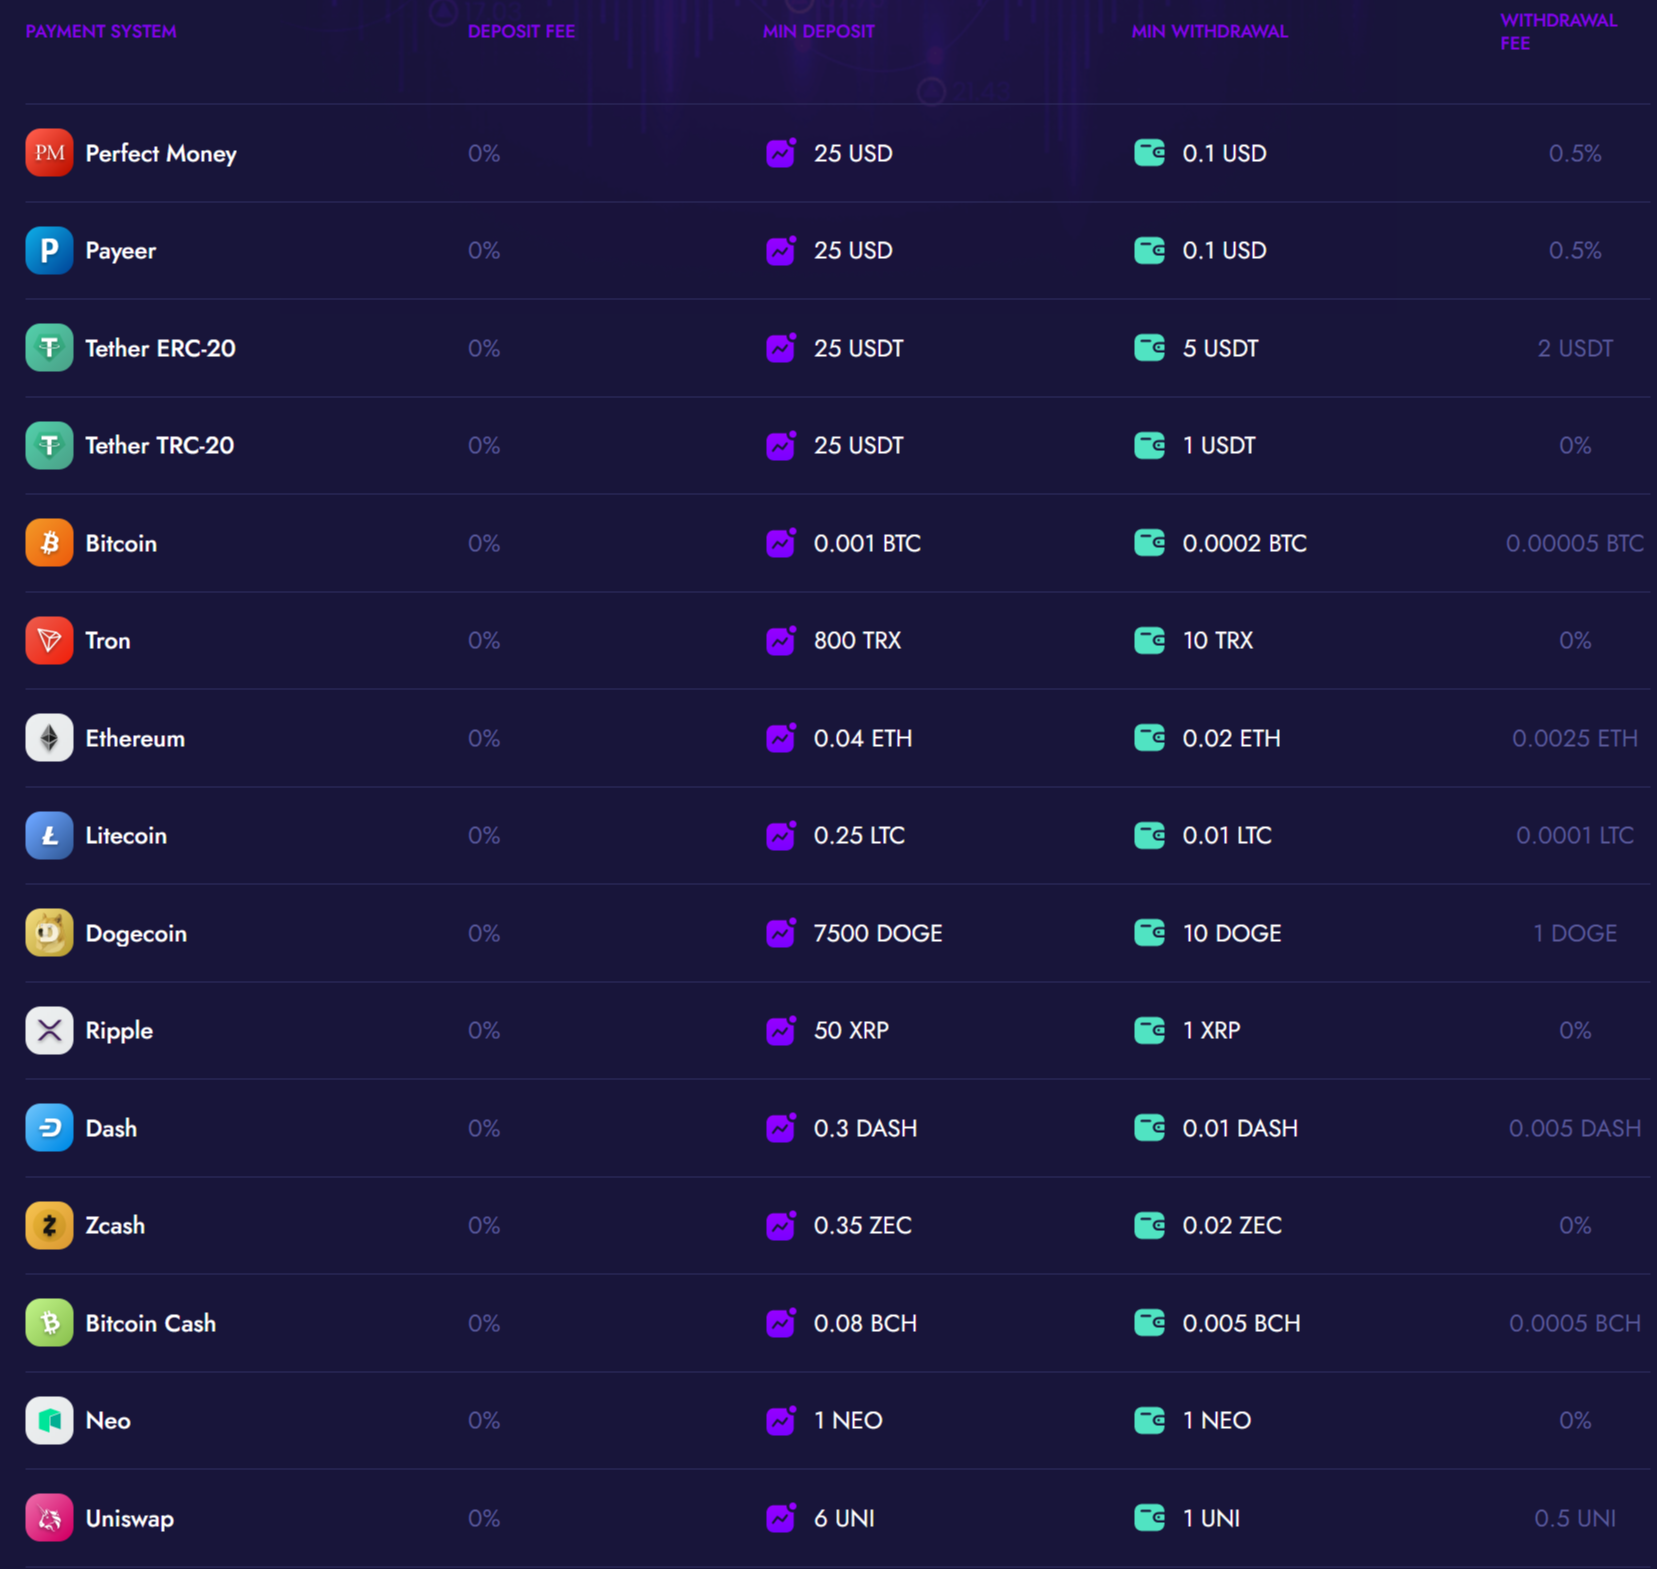Select the 'Dogecoin' name text
1657x1569 pixels.
(136, 934)
